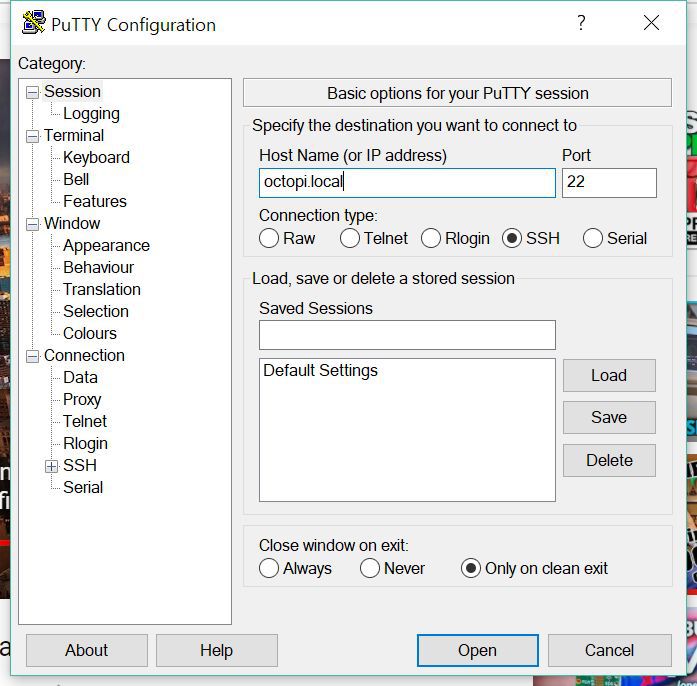This screenshot has width=697, height=686.
Task: Open the Terminal category
Action: (74, 135)
